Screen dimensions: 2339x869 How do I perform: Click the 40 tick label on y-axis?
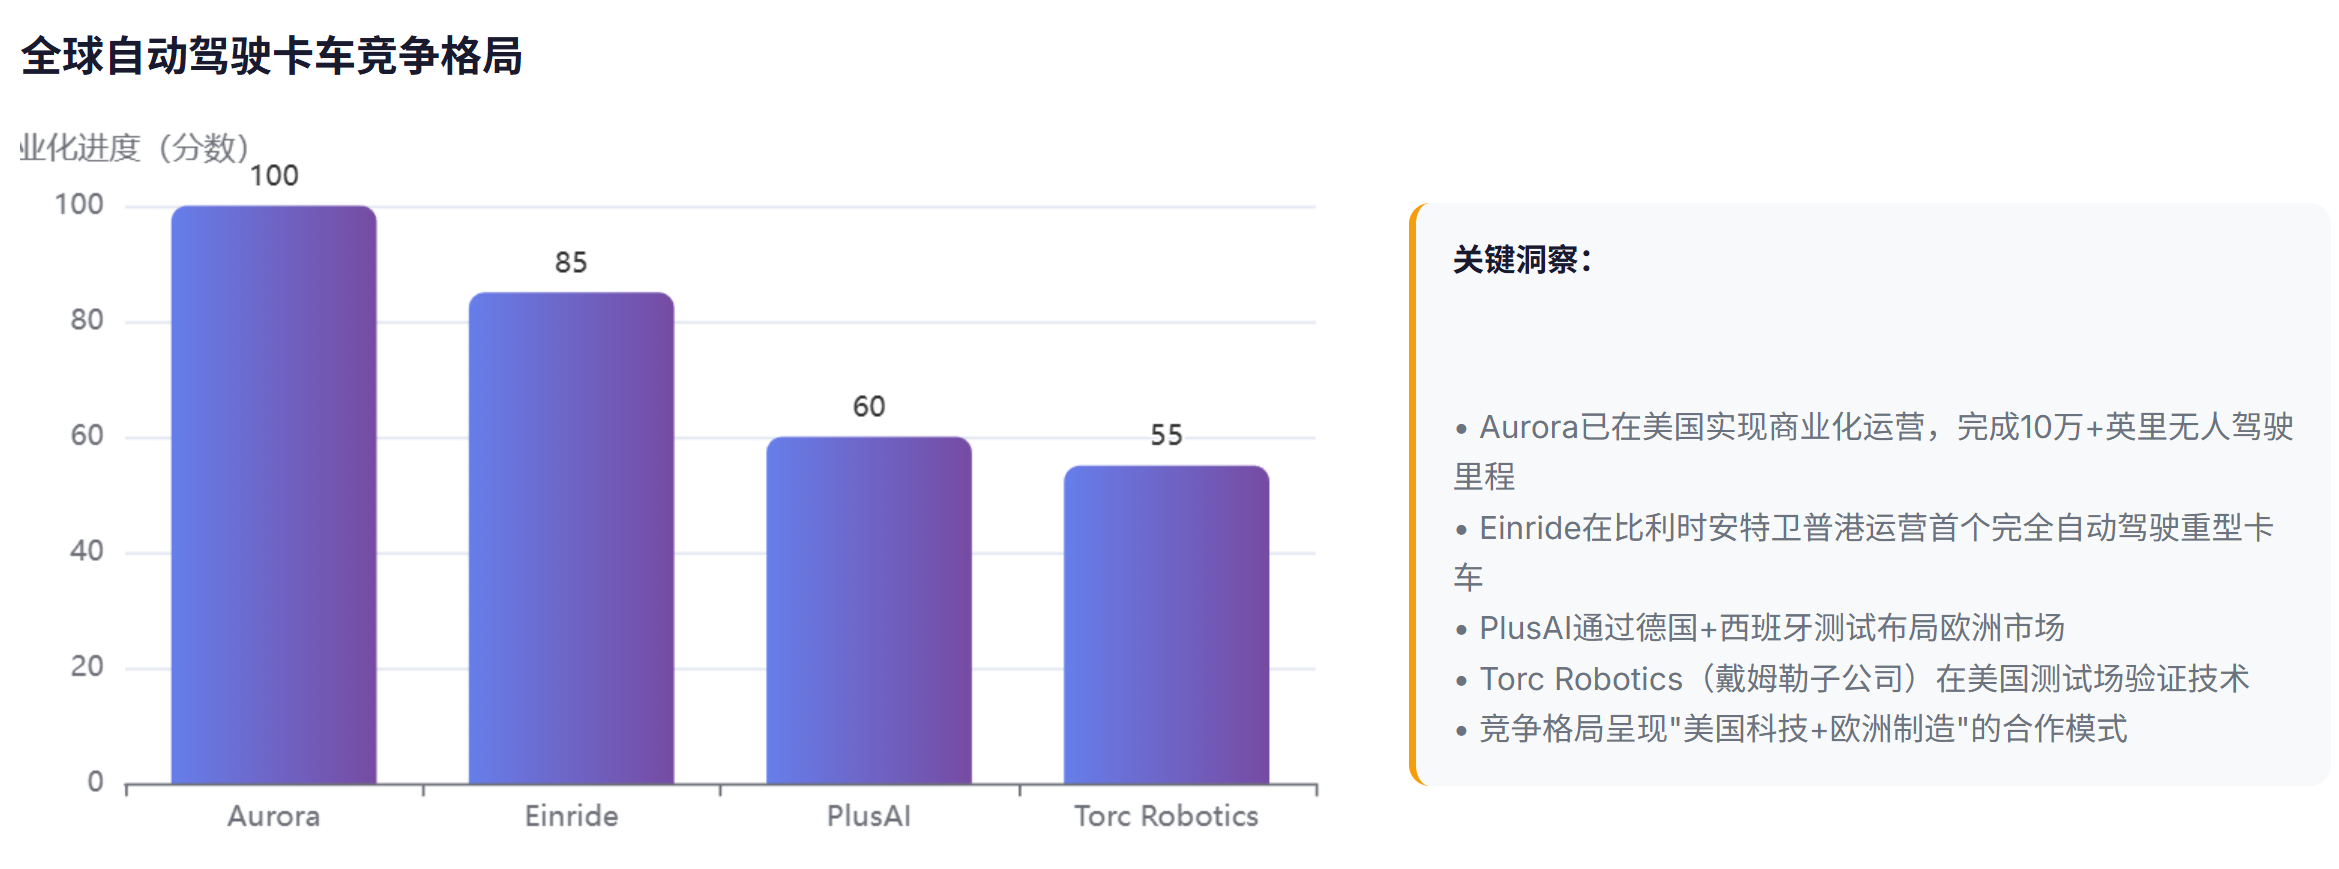point(87,551)
